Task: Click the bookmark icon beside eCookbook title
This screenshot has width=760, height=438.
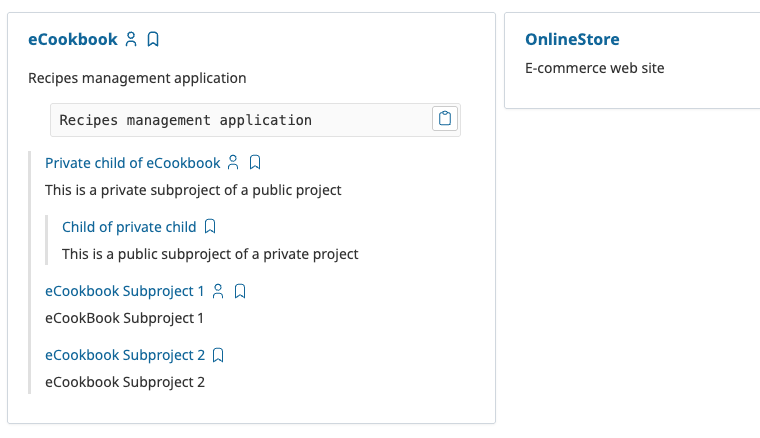Action: tap(153, 40)
